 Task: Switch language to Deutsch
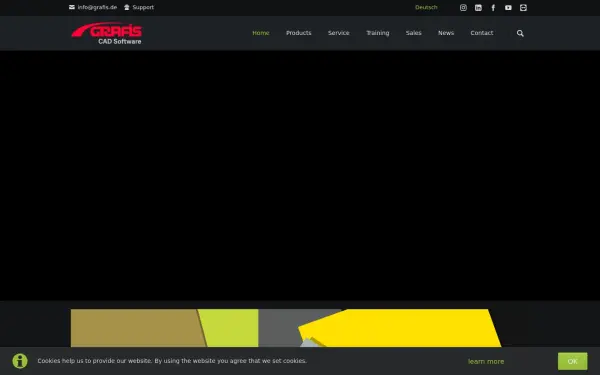[426, 7]
